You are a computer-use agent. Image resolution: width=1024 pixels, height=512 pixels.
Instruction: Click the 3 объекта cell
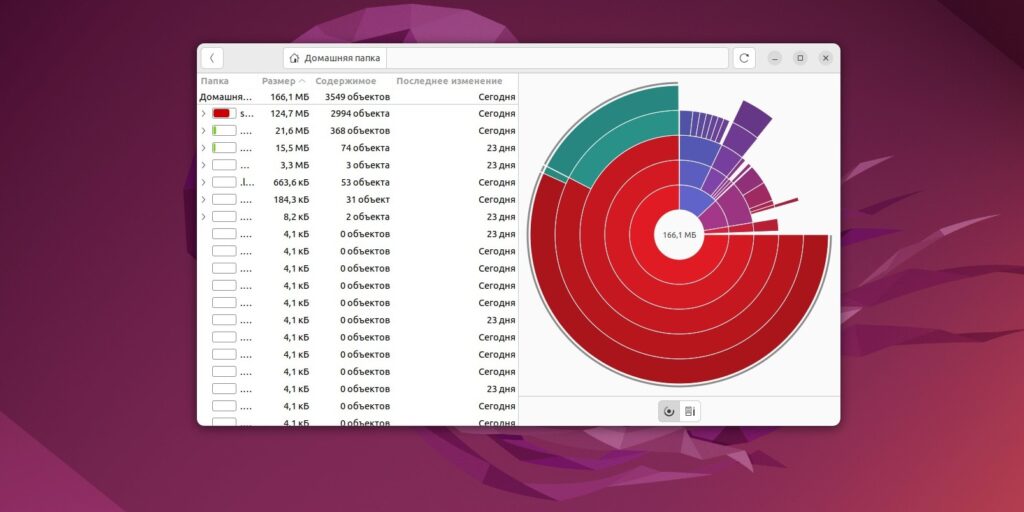pyautogui.click(x=368, y=165)
